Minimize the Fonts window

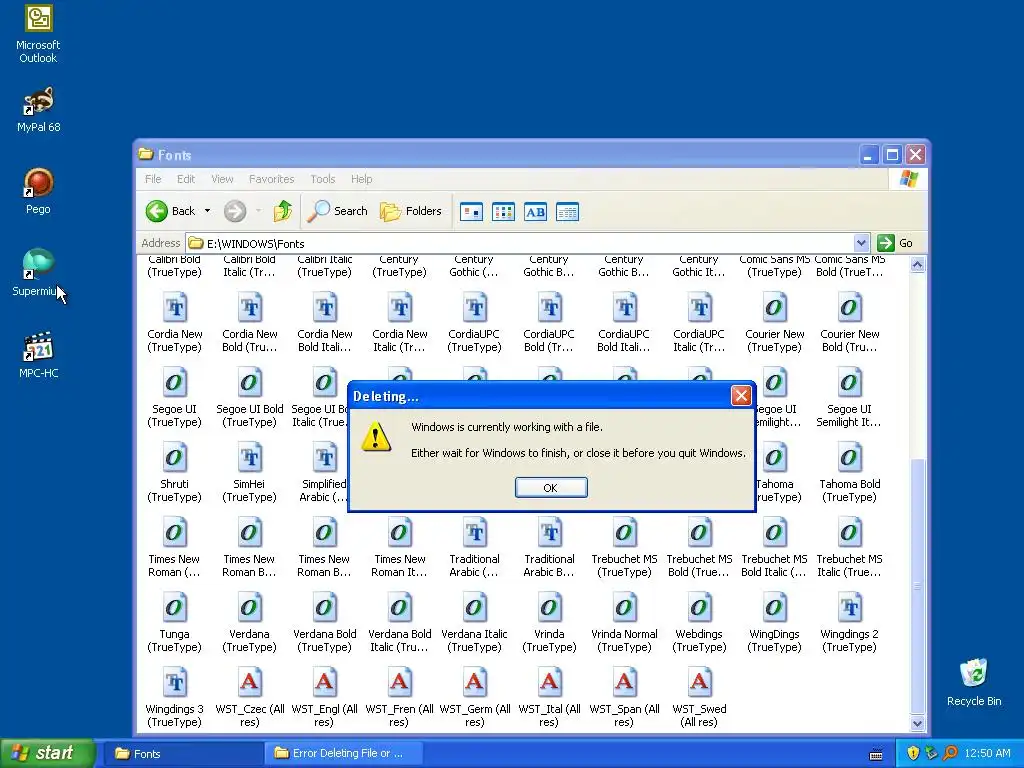pos(868,155)
